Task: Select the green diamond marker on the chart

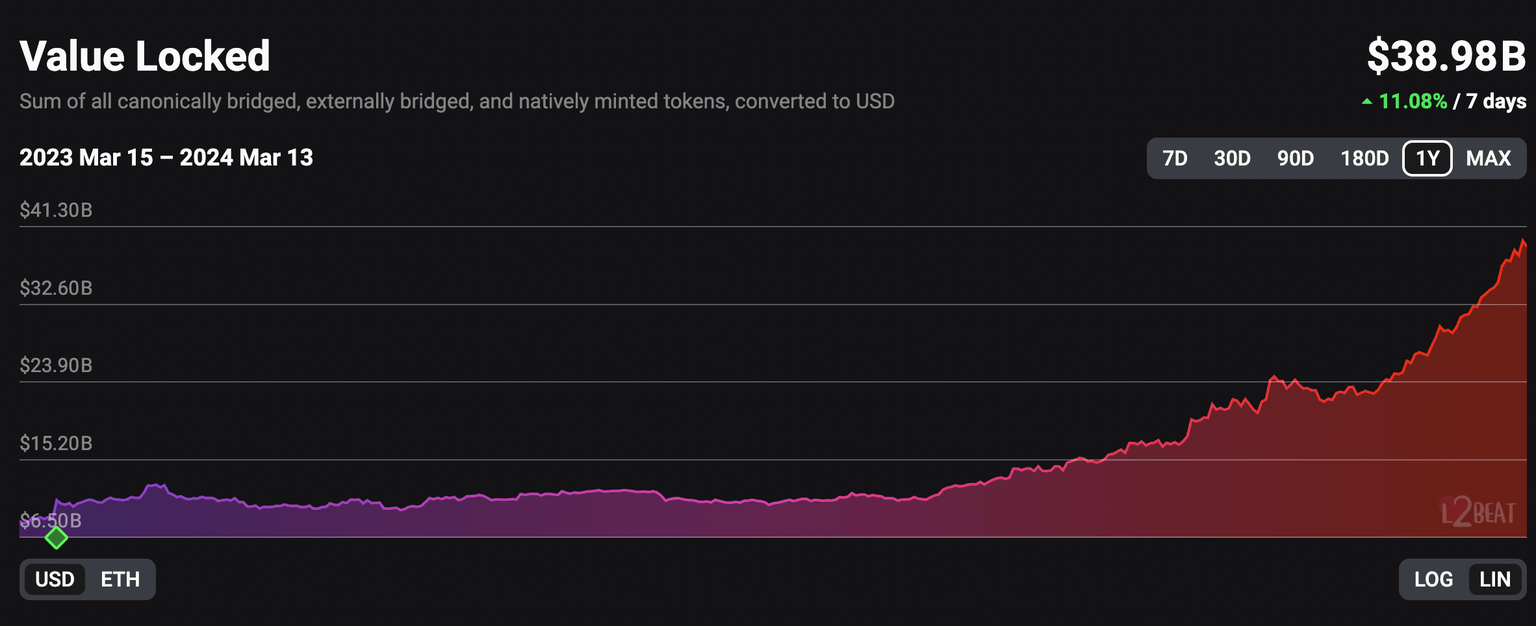Action: click(57, 538)
